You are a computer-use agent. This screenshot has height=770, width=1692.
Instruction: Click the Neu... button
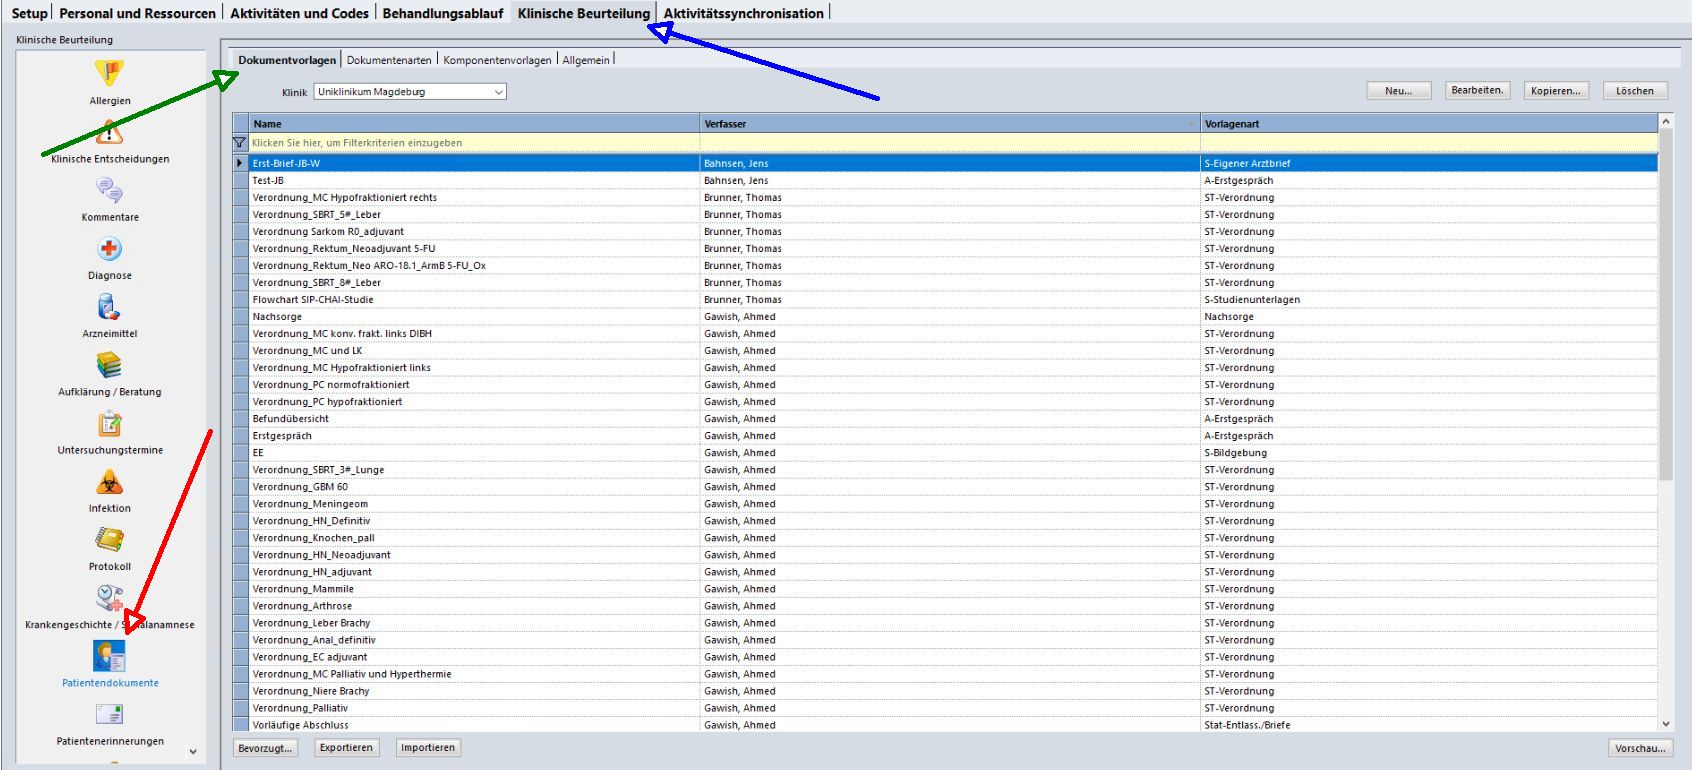coord(1398,91)
